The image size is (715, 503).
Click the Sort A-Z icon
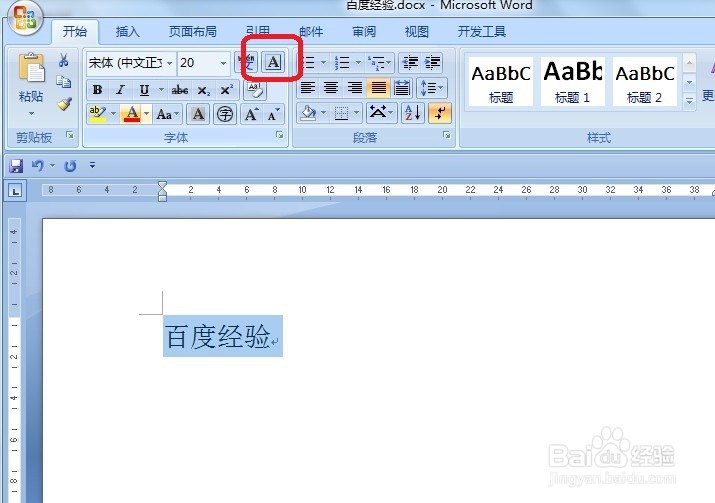pyautogui.click(x=413, y=113)
